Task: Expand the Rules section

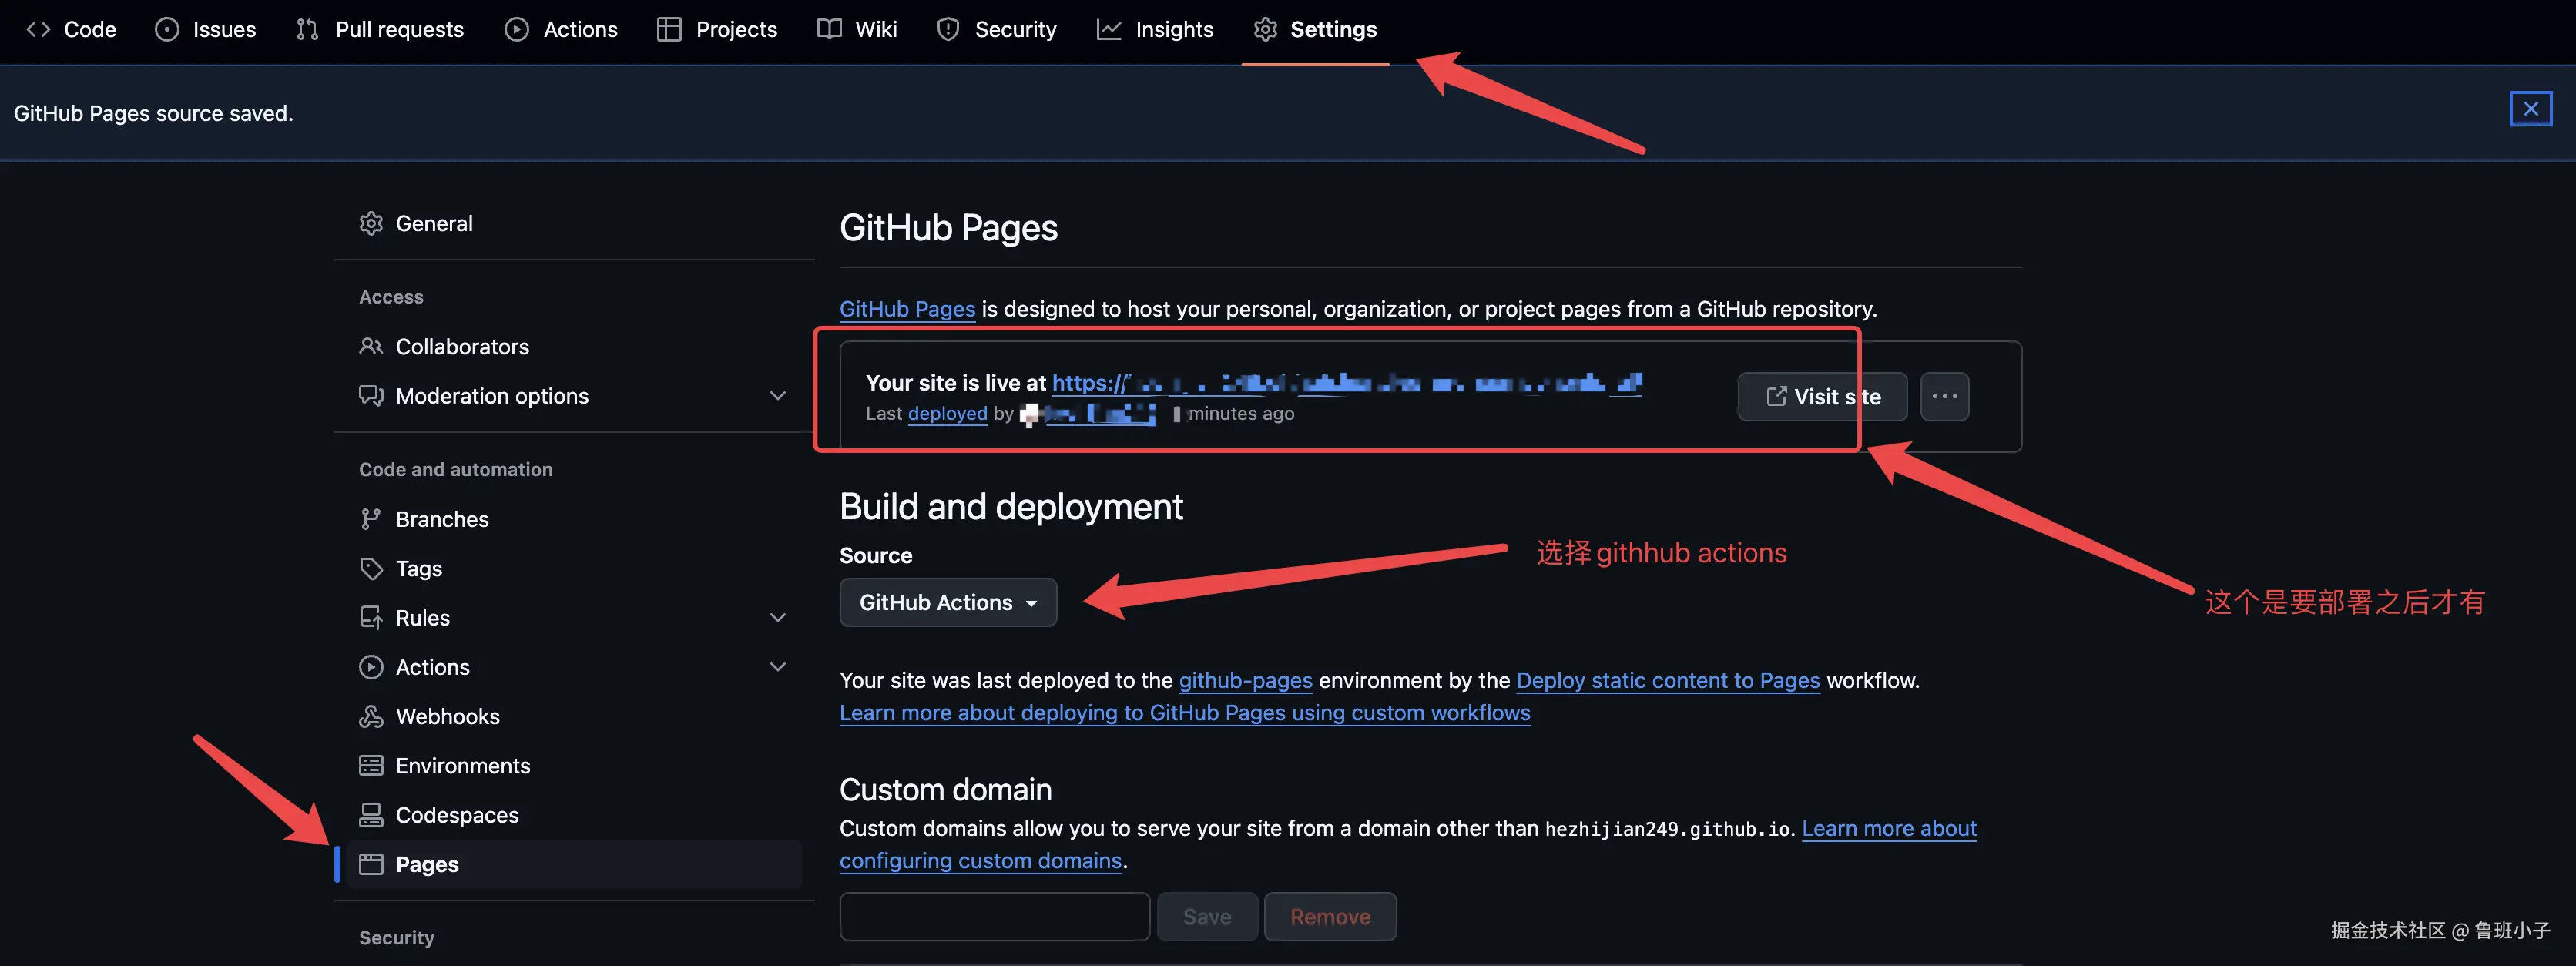Action: (778, 617)
